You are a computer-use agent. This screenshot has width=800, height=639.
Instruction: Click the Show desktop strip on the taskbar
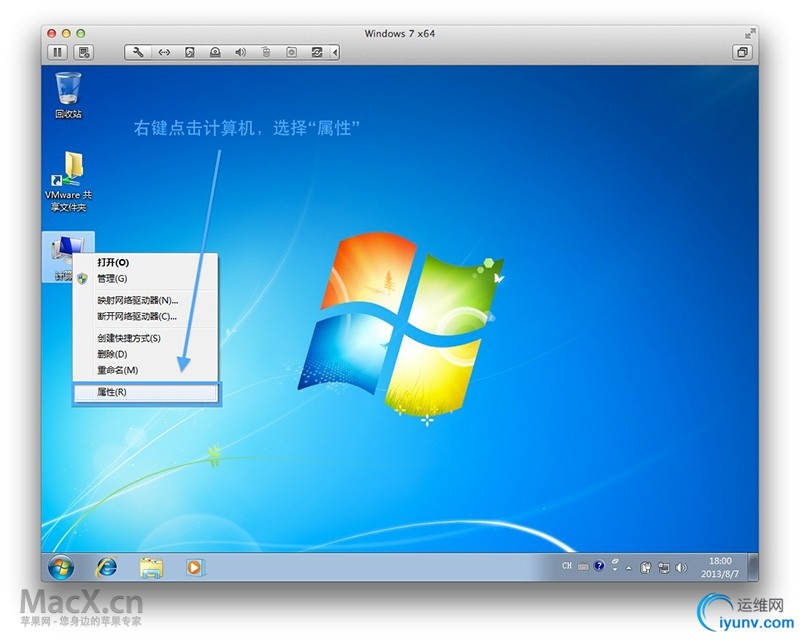tap(753, 567)
